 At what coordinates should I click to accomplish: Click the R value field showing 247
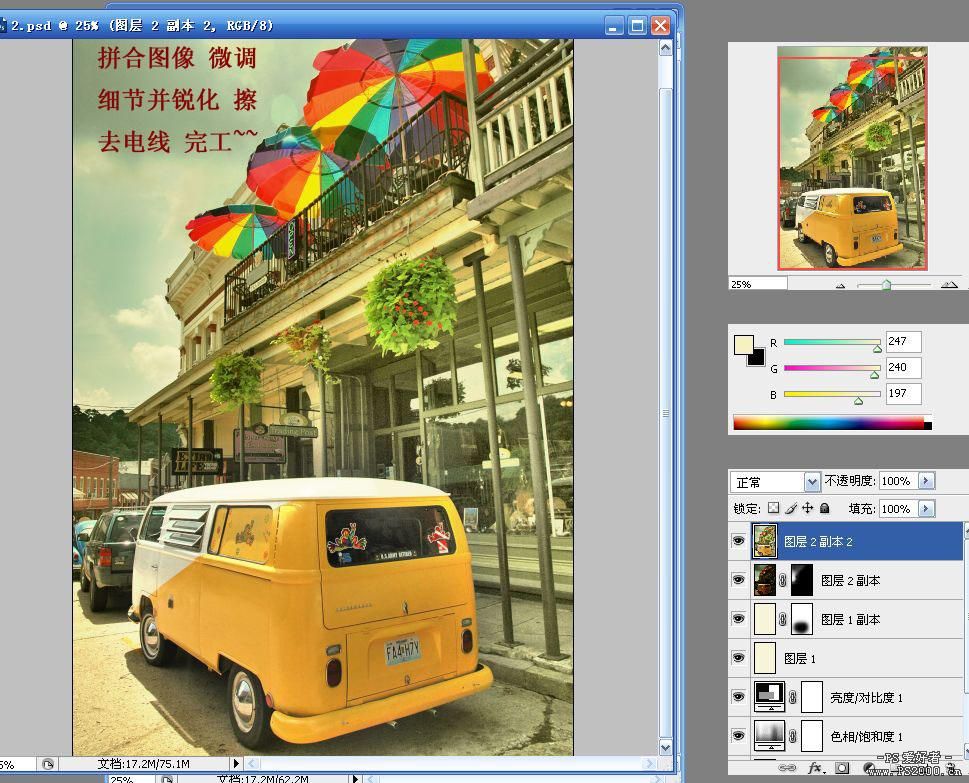tap(903, 341)
